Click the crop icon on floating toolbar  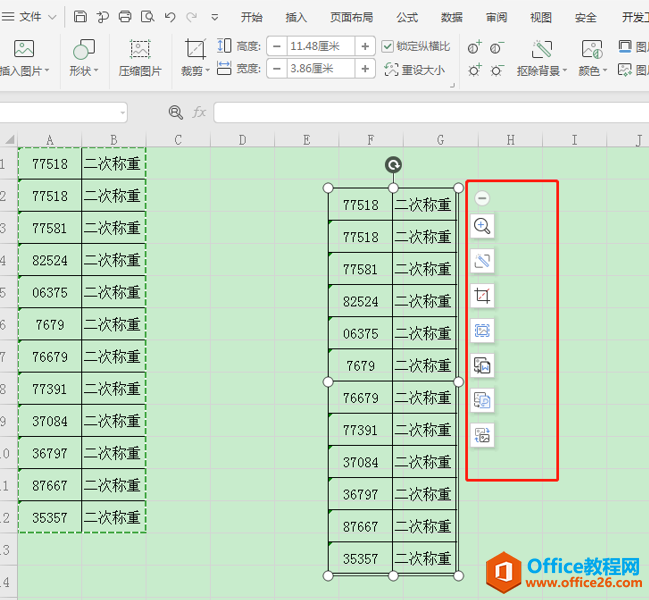point(482,295)
